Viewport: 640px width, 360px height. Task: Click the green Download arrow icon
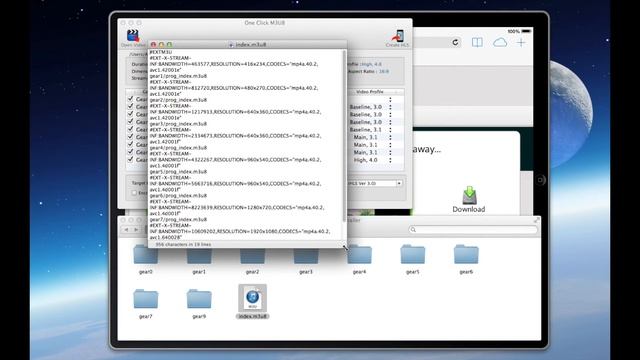click(469, 195)
